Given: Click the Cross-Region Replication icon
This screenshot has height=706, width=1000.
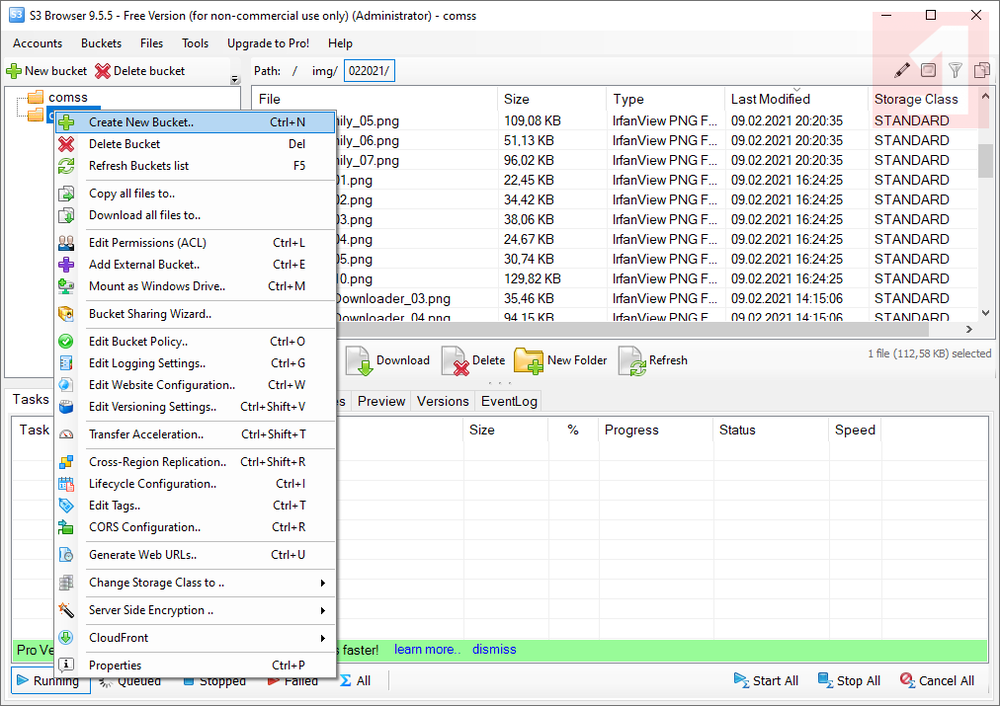Looking at the screenshot, I should click(66, 462).
